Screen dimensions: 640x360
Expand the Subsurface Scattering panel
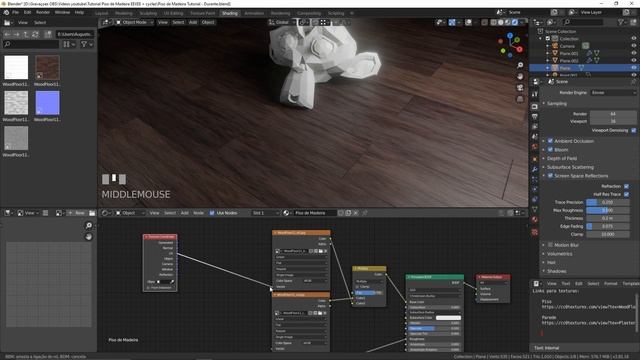[x=570, y=167]
